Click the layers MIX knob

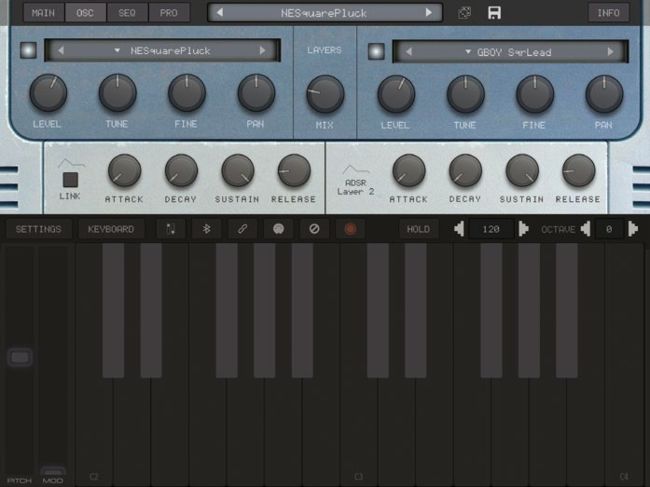[325, 94]
